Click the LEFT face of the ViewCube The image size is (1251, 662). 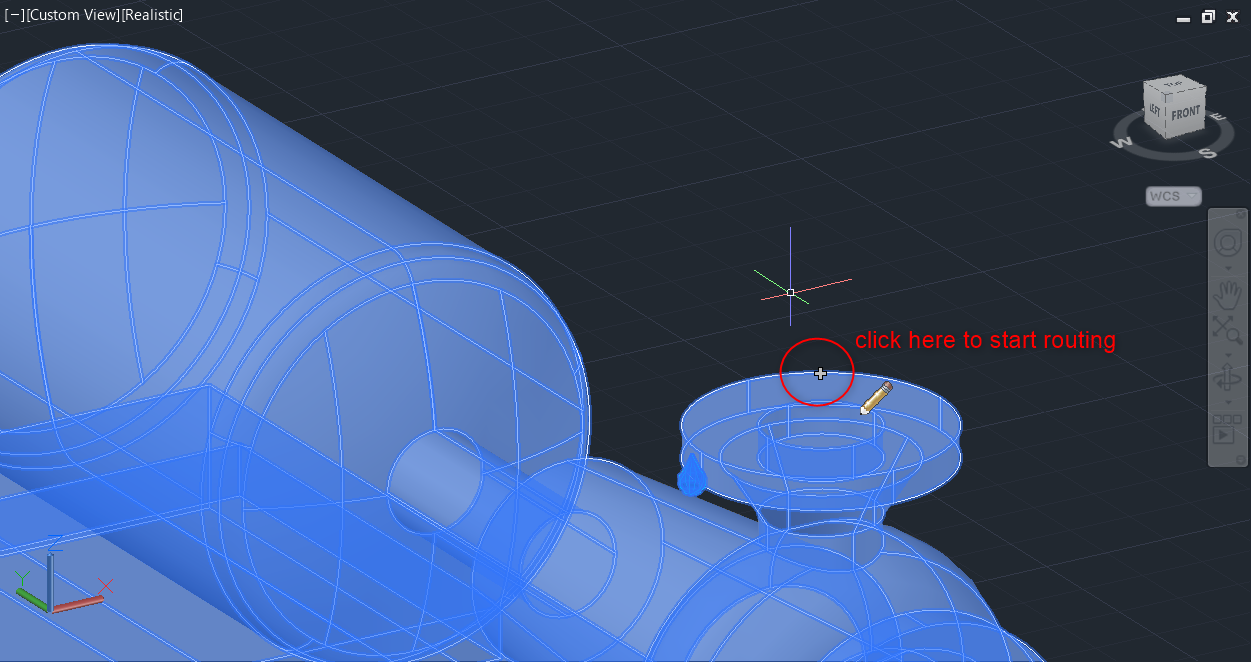click(x=1155, y=110)
